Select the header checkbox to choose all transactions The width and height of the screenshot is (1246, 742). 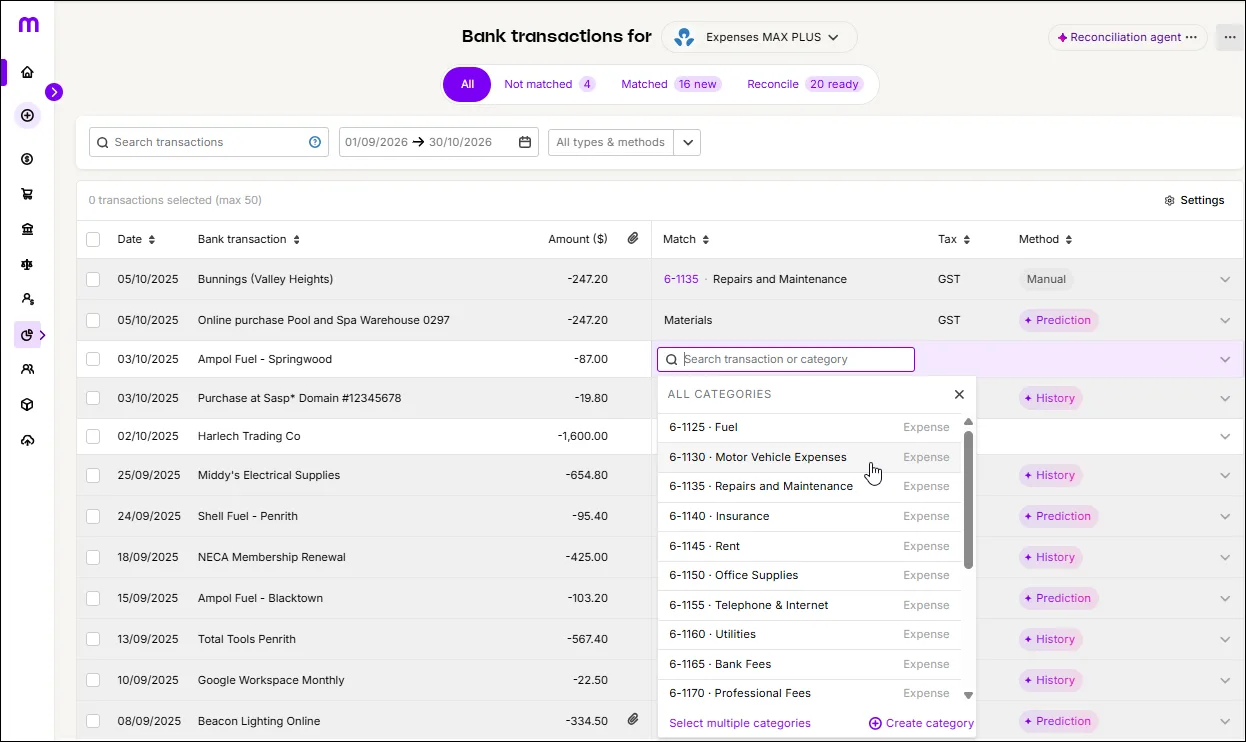click(93, 239)
